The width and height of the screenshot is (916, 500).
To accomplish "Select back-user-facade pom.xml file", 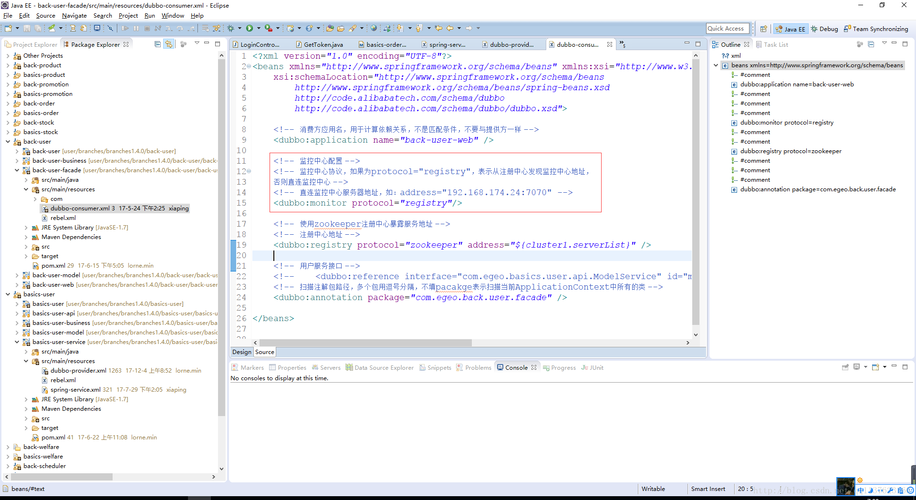I will 93,265.
